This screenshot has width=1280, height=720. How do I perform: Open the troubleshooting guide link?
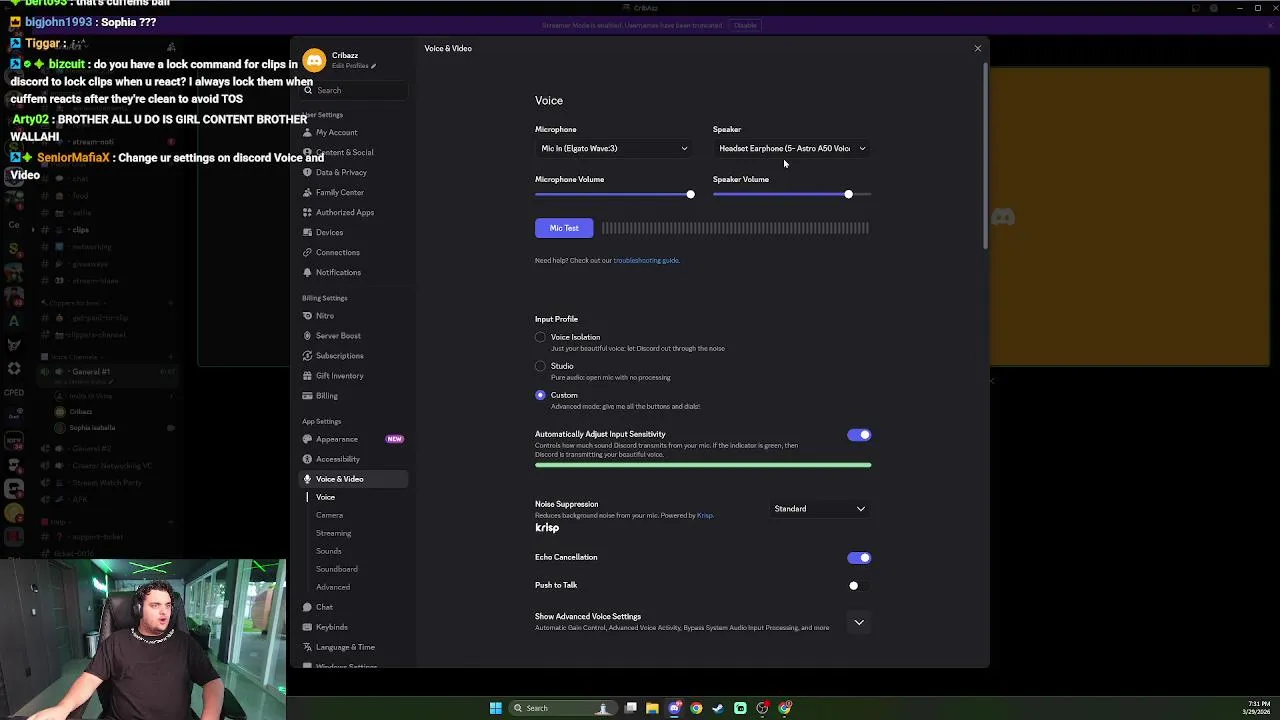point(646,260)
